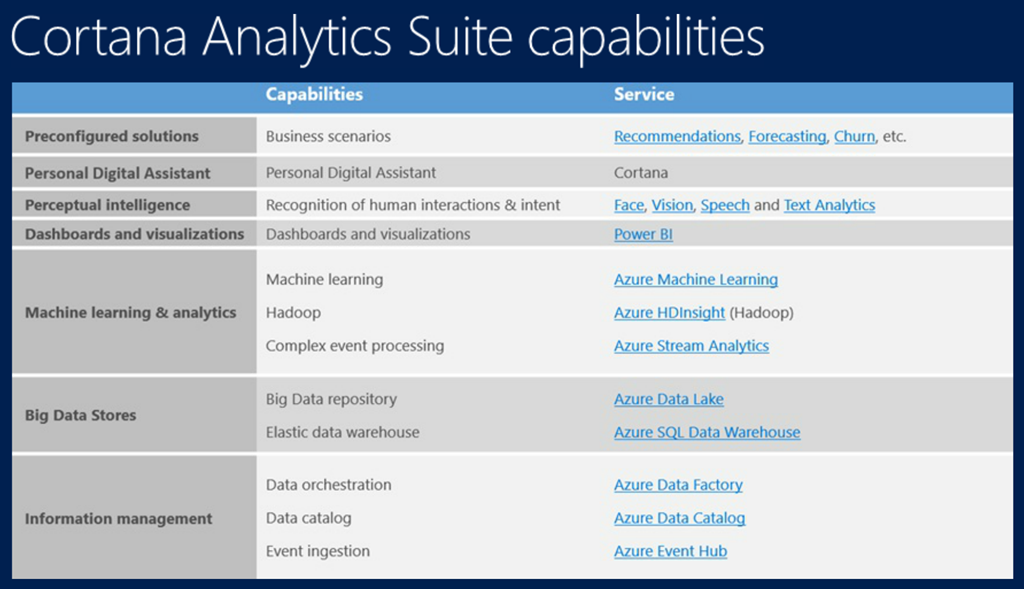Click the Azure Stream Analytics link
The width and height of the screenshot is (1024, 589).
691,346
